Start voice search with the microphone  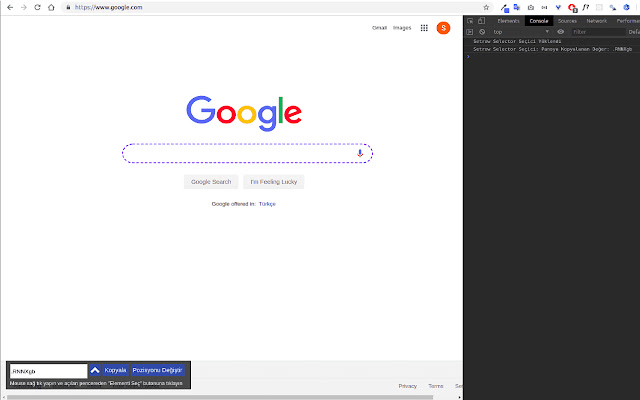pos(360,153)
